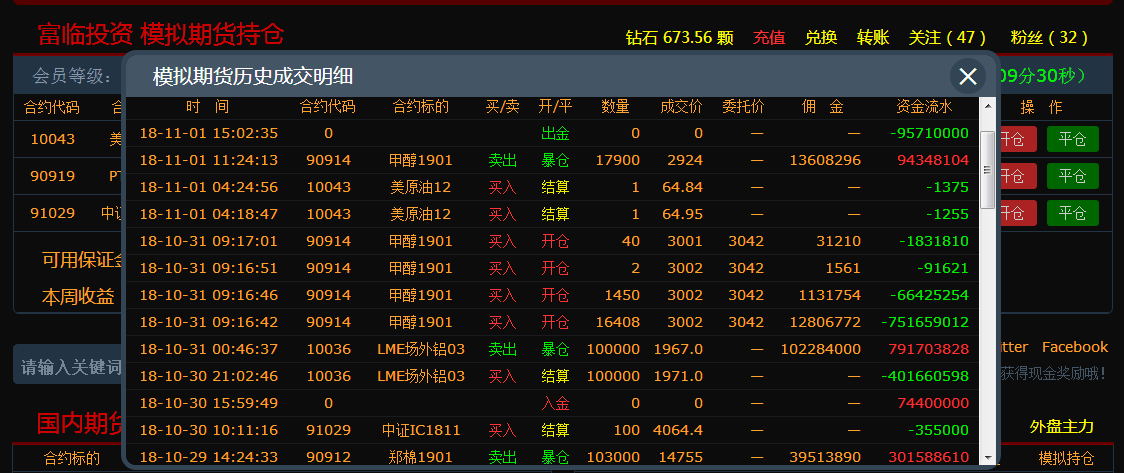
Task: Close the 模拟期货历史成交明细 dialog
Action: click(967, 76)
